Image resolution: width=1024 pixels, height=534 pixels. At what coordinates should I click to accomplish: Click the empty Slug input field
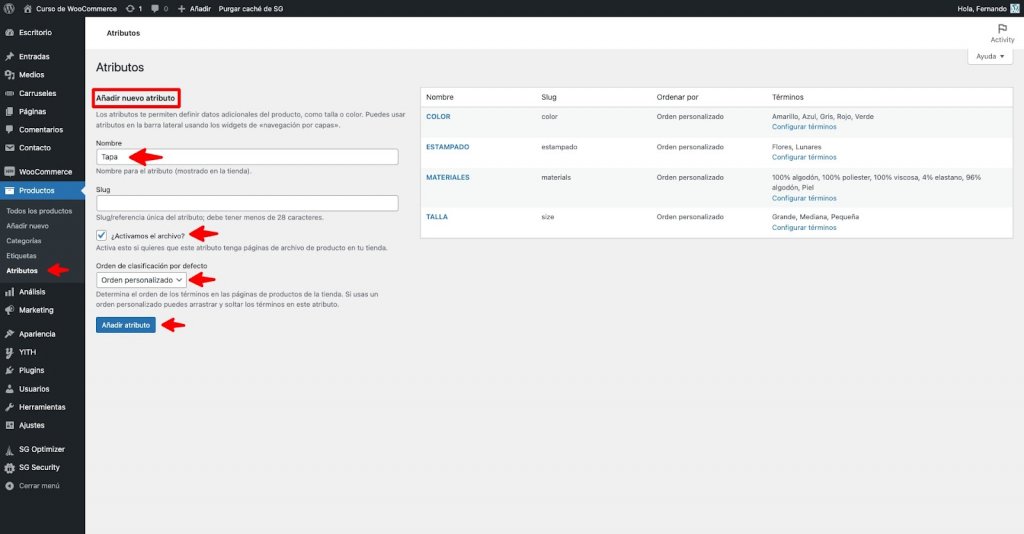tap(247, 203)
